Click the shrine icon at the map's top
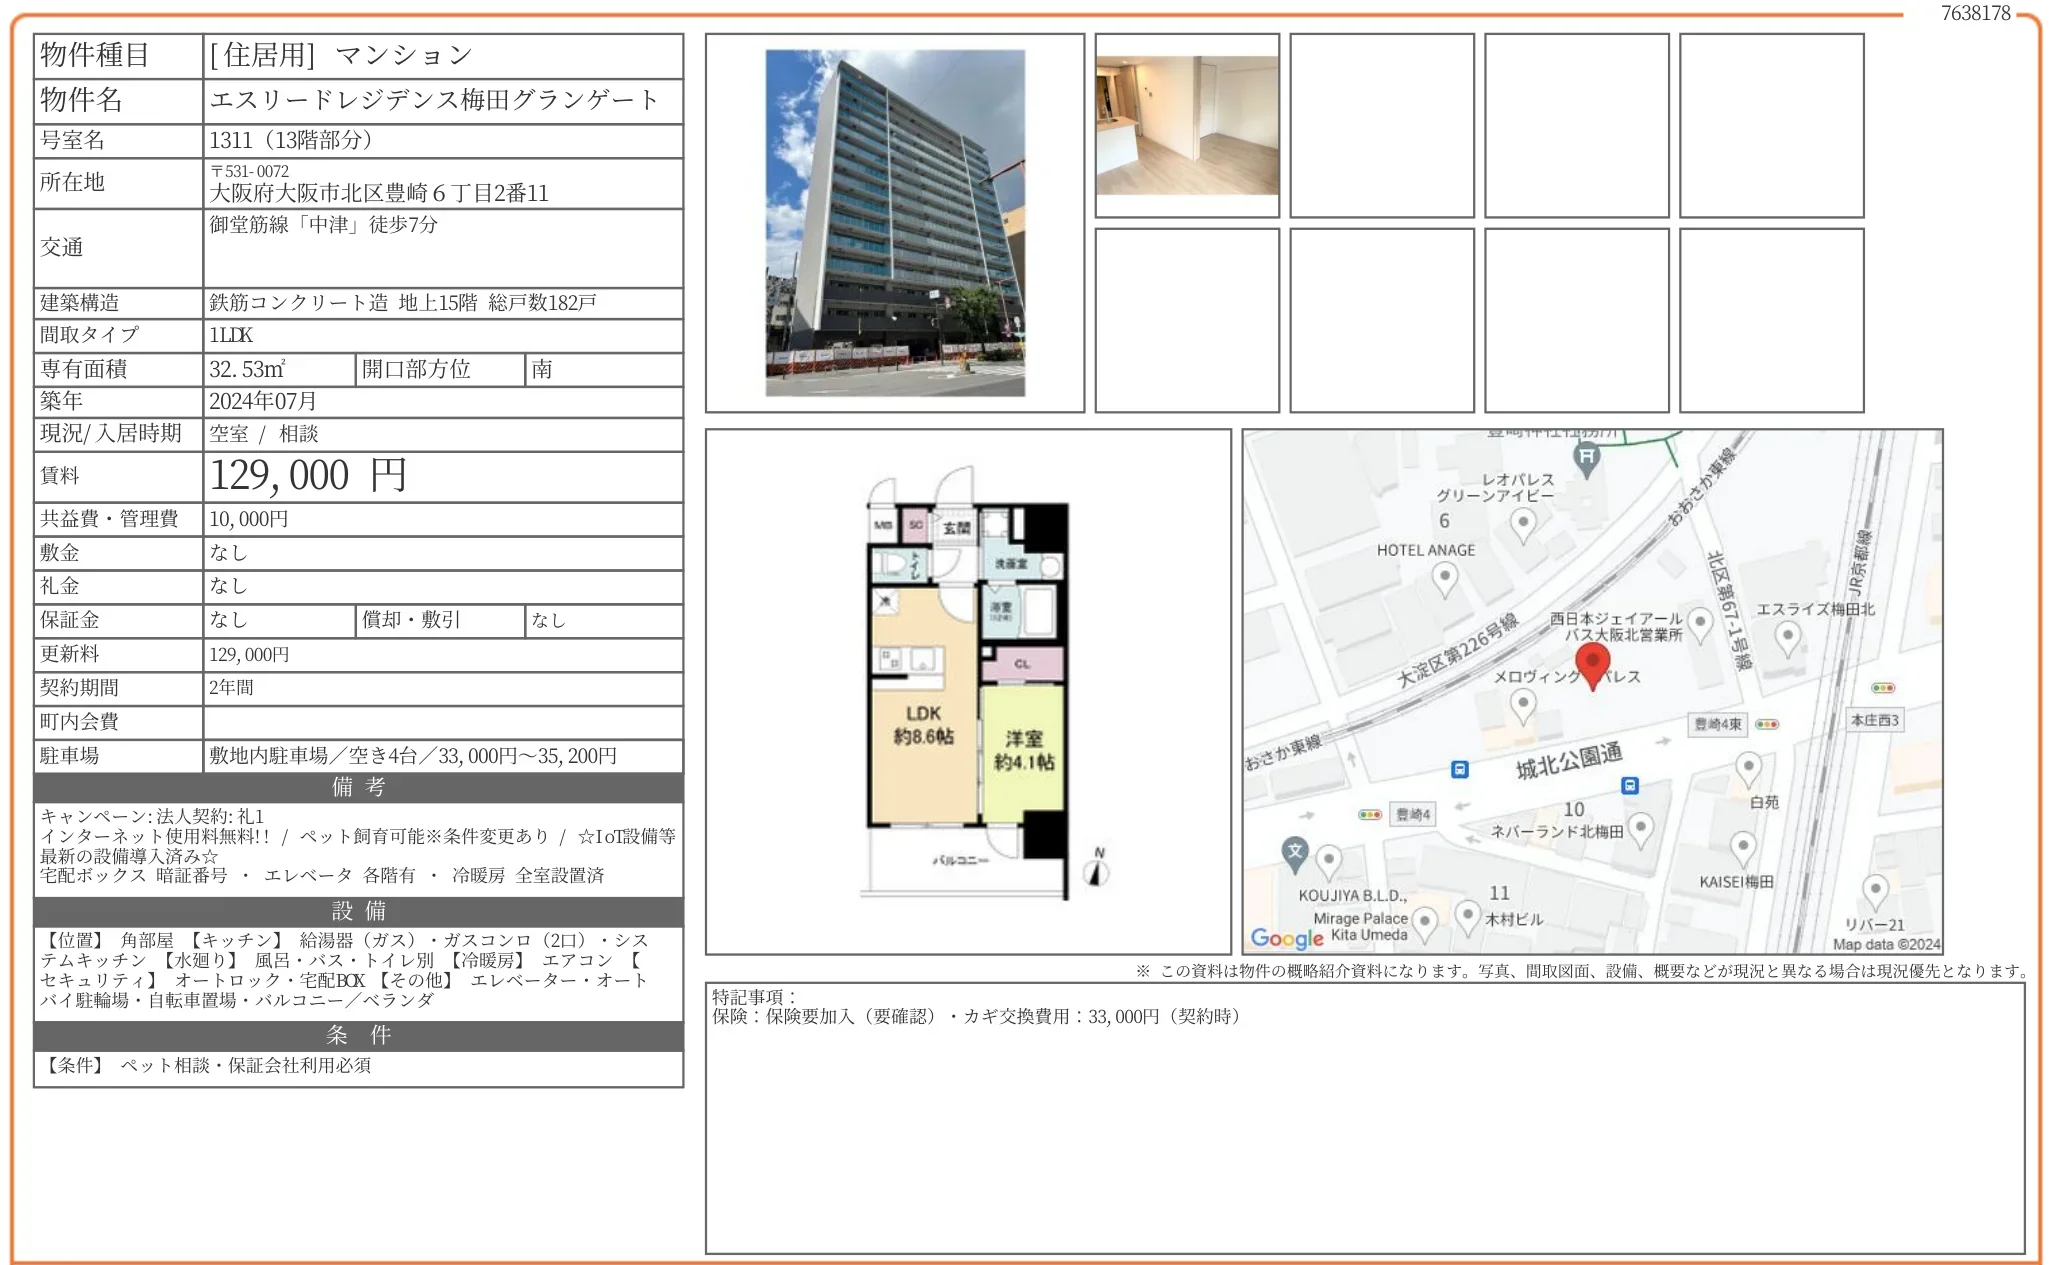 point(1586,458)
